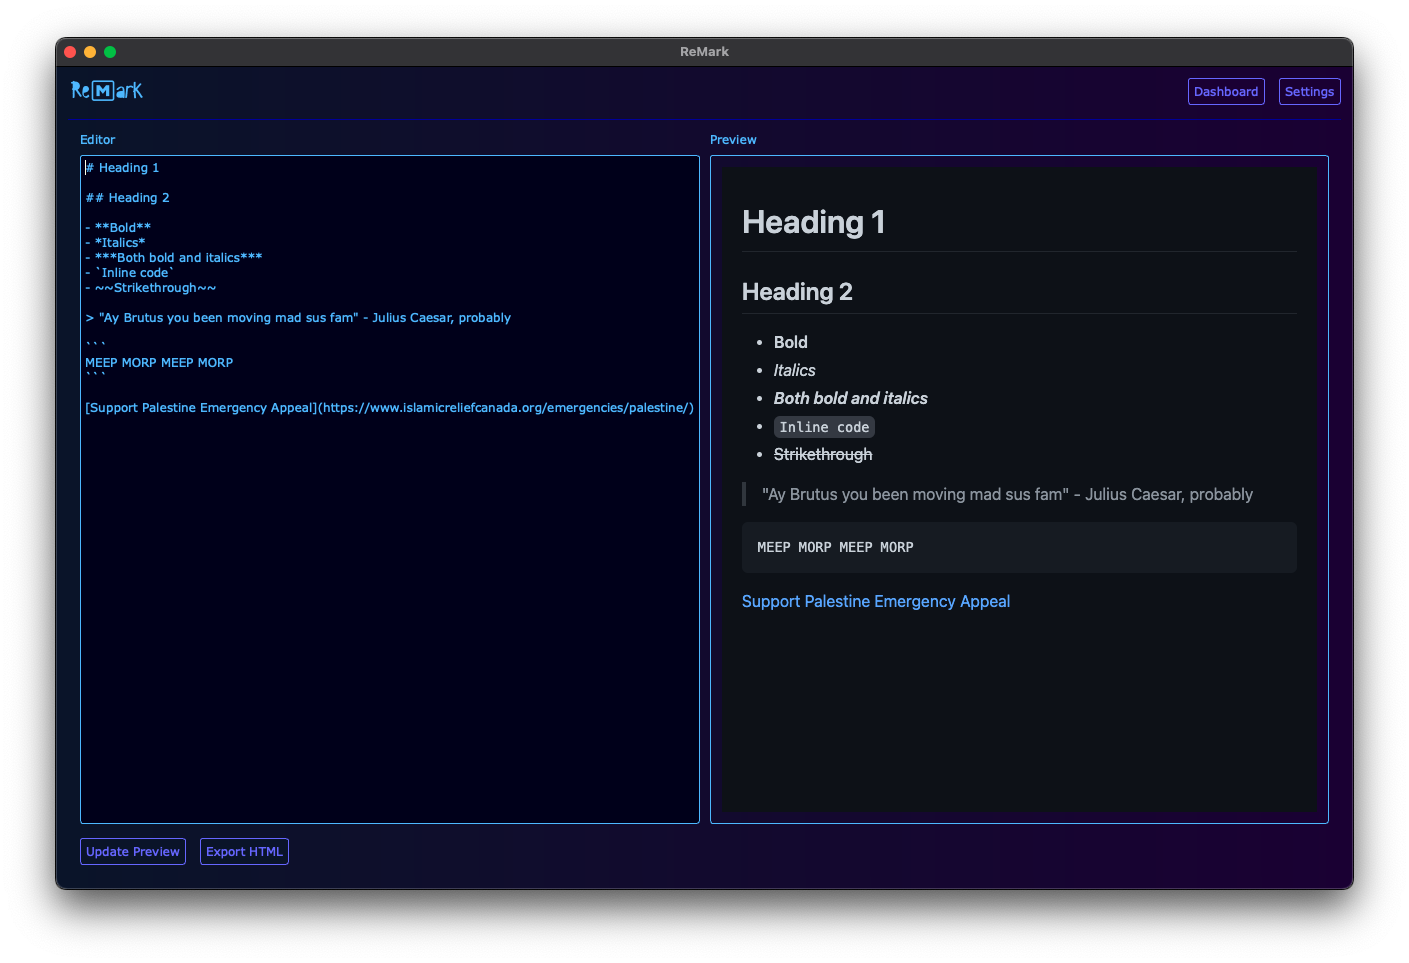Open the Settings page

coord(1309,92)
